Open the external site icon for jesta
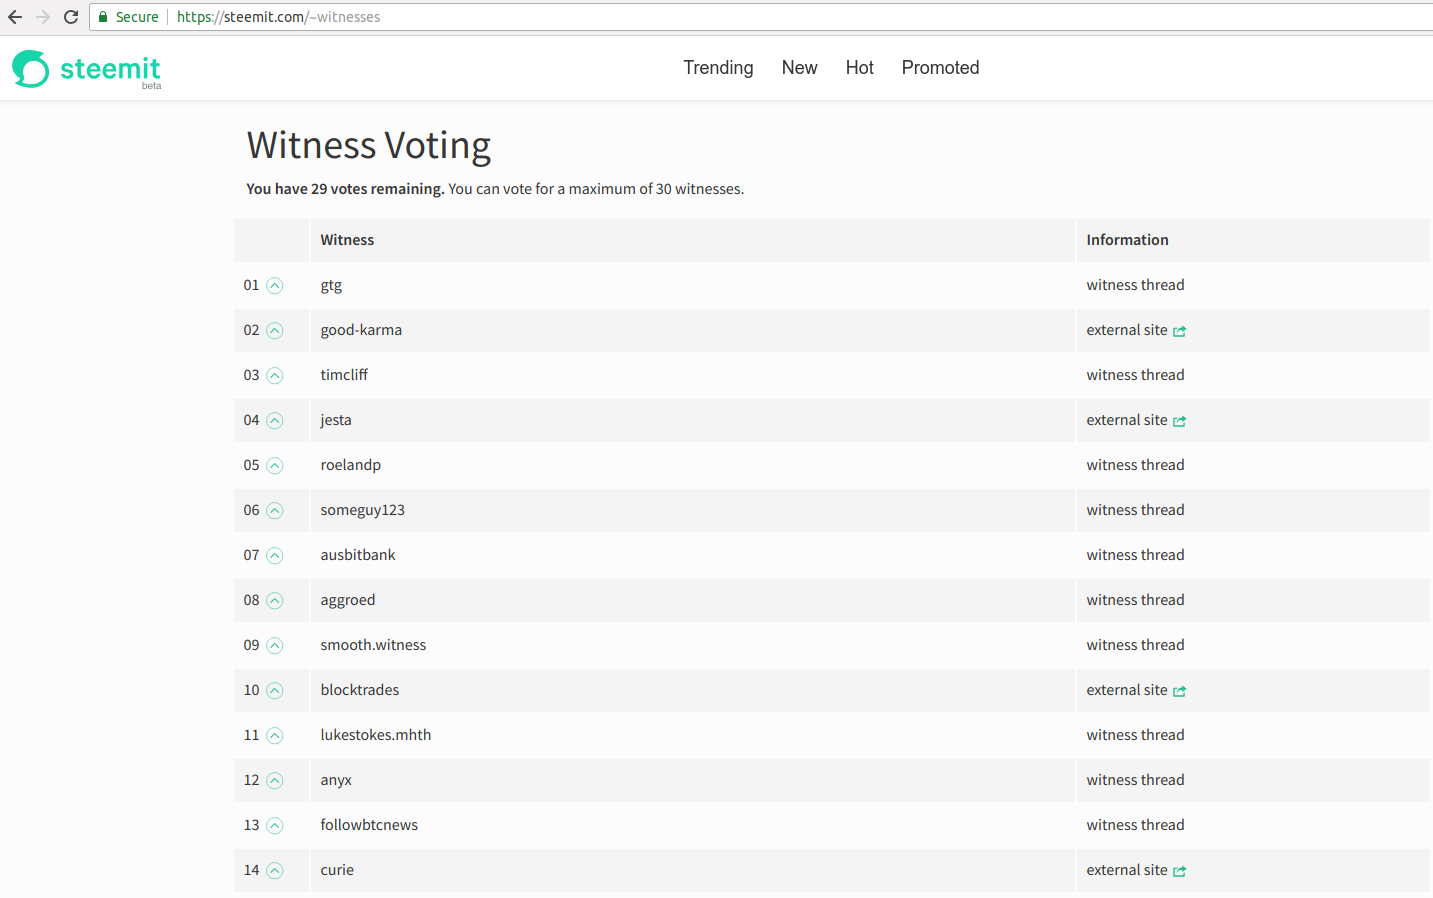The height and width of the screenshot is (898, 1433). [x=1180, y=421]
